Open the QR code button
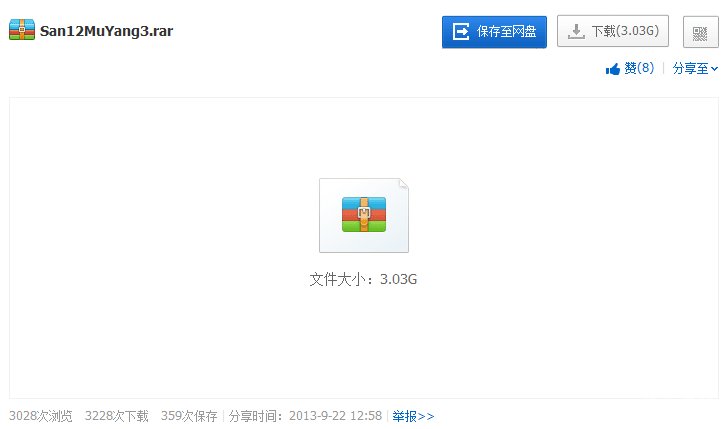 [700, 32]
